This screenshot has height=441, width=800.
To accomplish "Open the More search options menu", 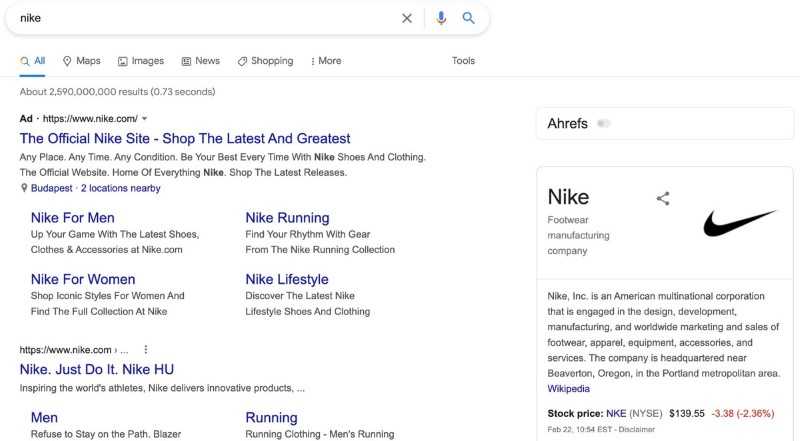I will 326,61.
